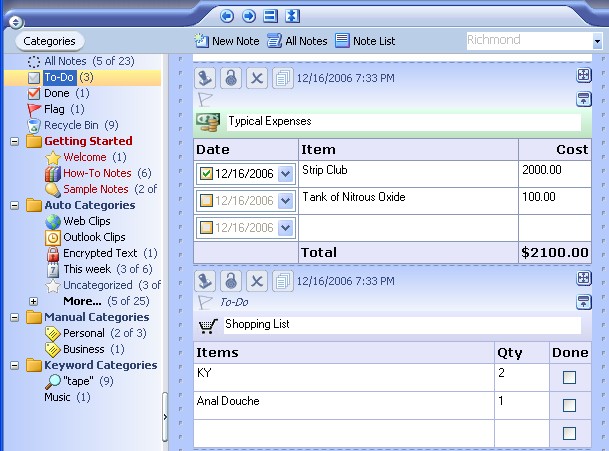This screenshot has width=609, height=451.
Task: Click the New Note button
Action: 227,41
